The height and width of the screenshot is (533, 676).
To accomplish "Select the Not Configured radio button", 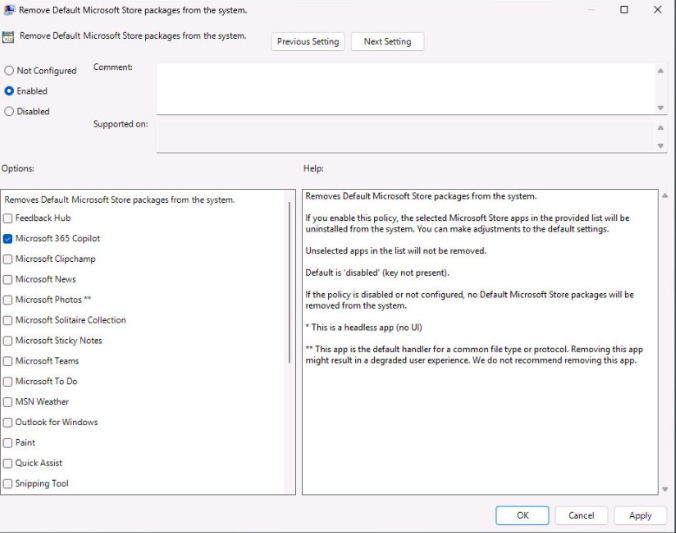I will pos(9,70).
